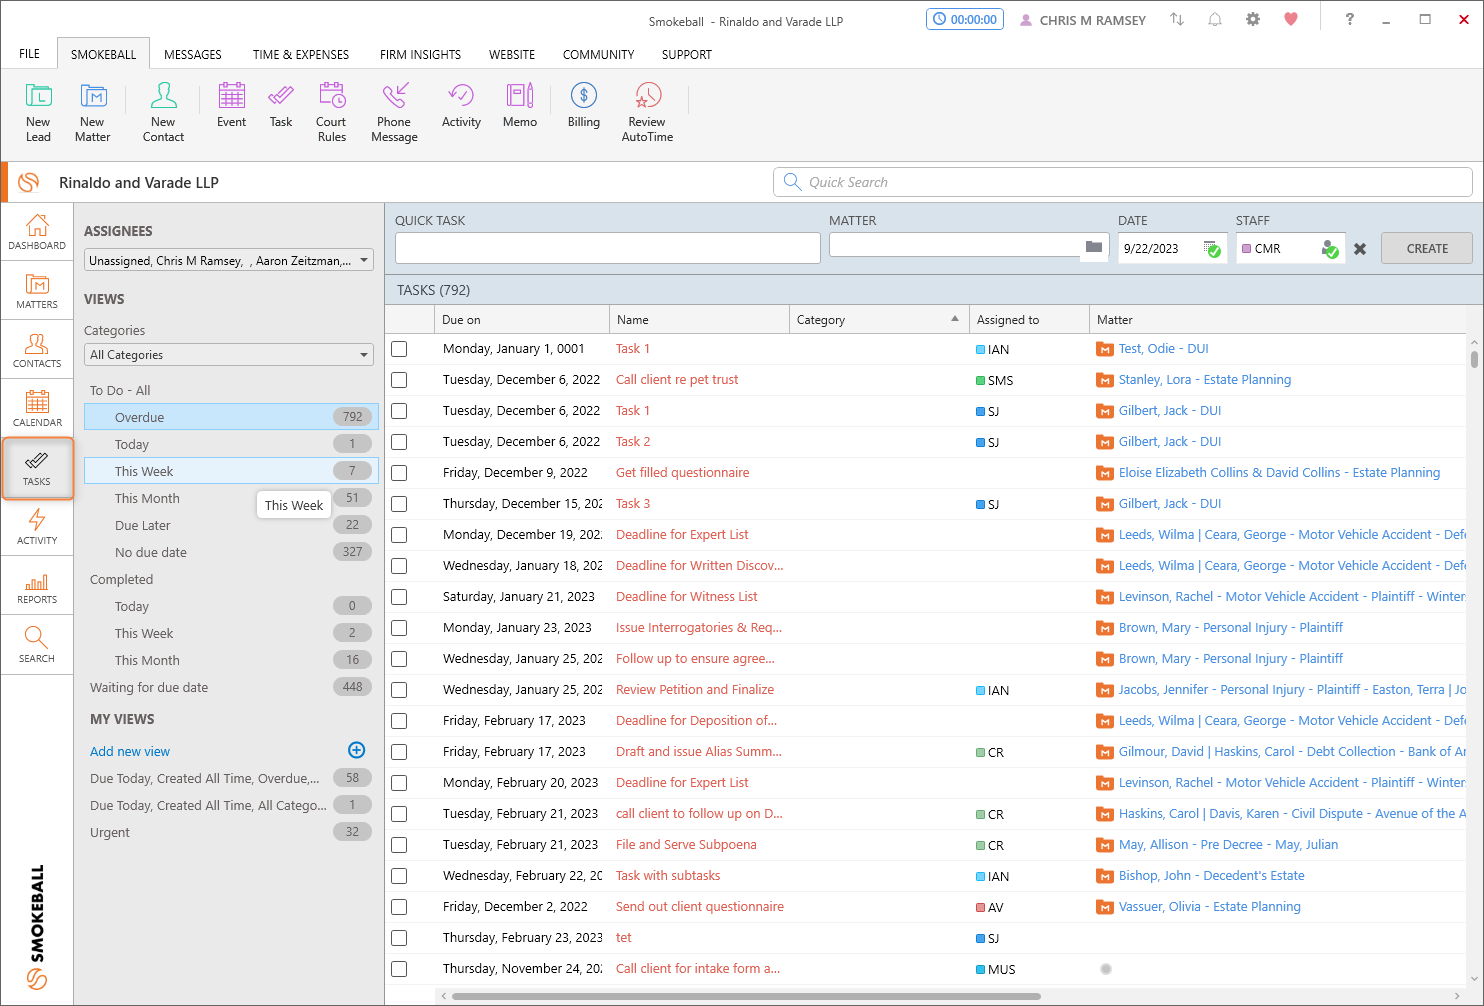Open Search in sidebar
This screenshot has width=1484, height=1006.
click(37, 645)
